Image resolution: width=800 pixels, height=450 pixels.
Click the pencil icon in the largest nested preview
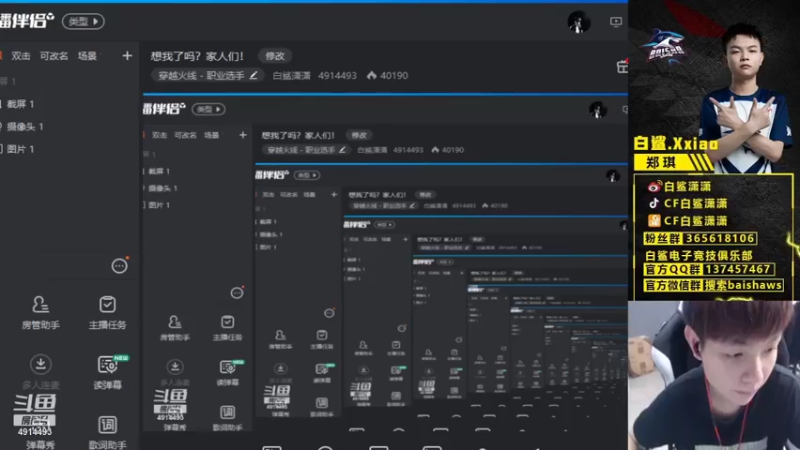point(342,150)
